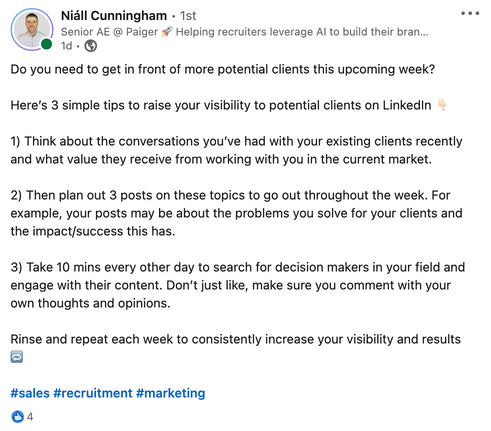
Task: Click Niáll Cunningham's profile photo
Action: tap(32, 30)
